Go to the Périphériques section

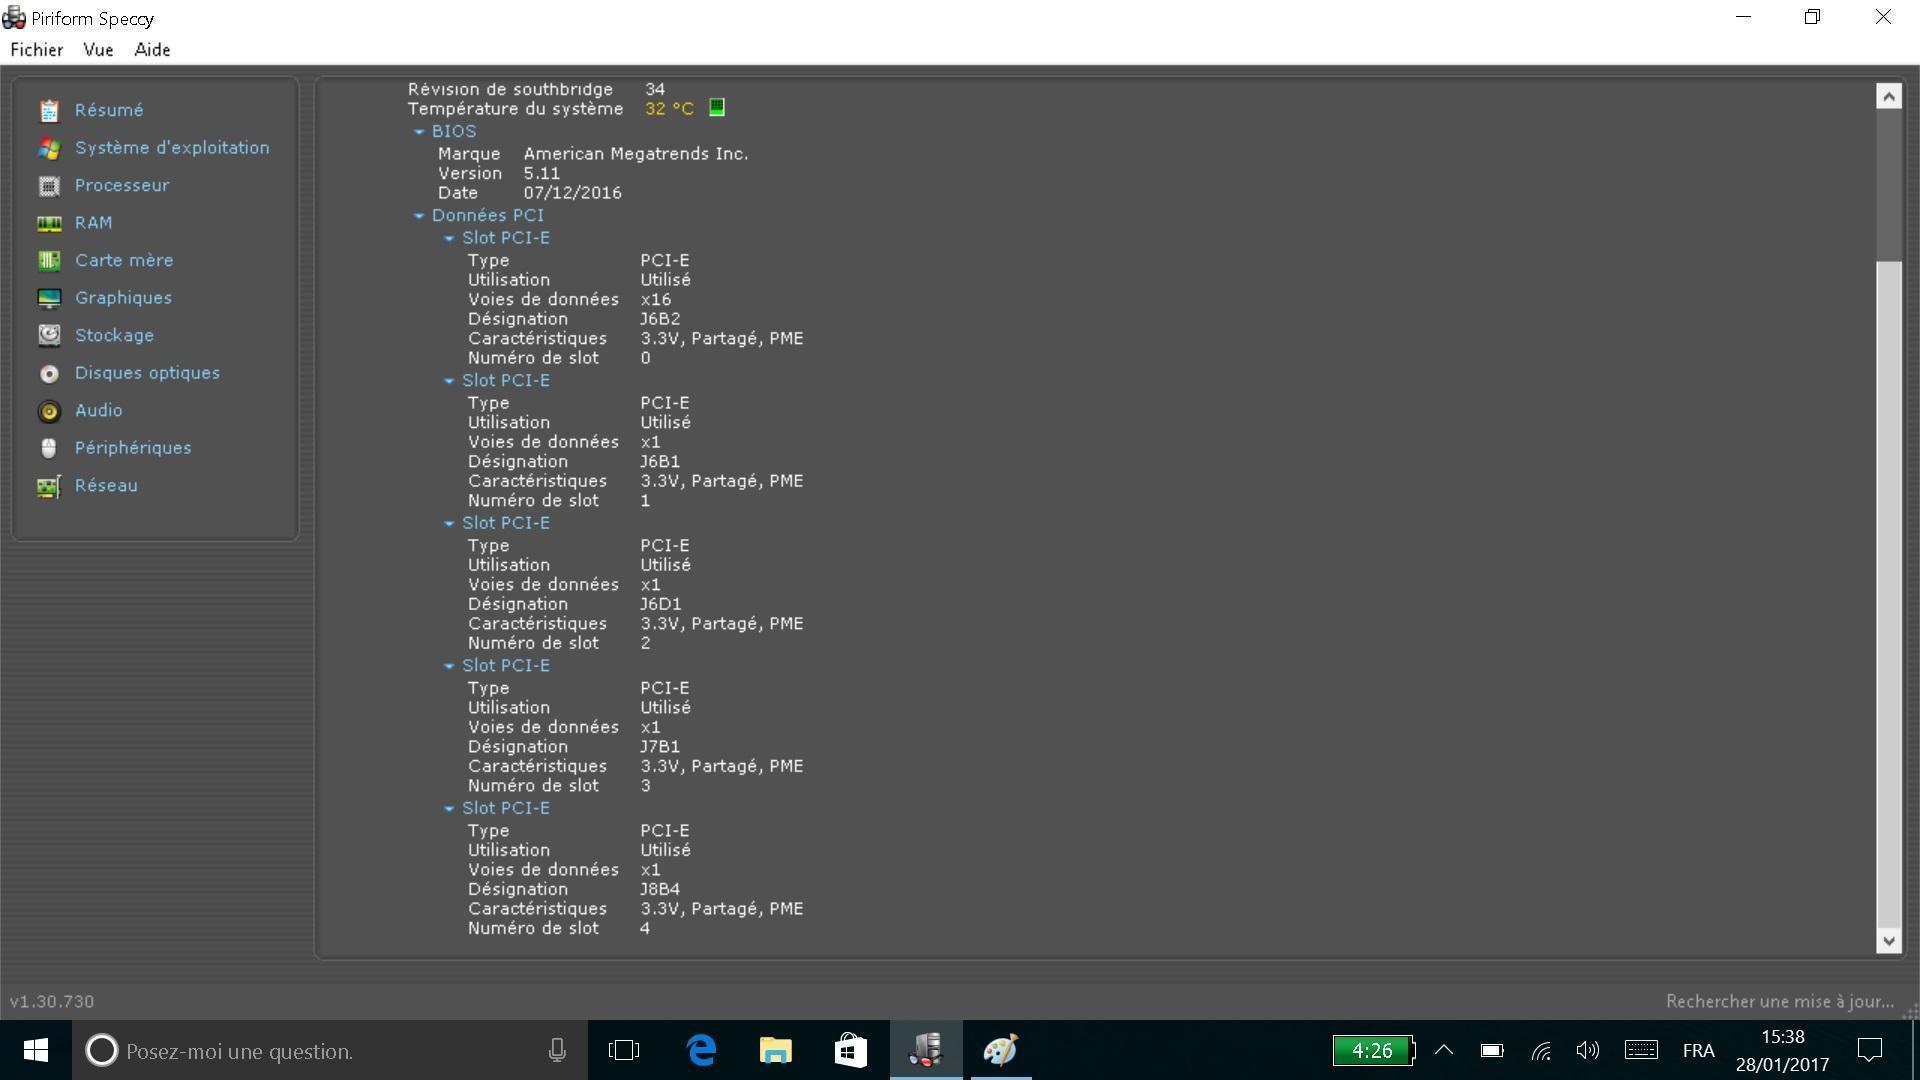point(133,448)
